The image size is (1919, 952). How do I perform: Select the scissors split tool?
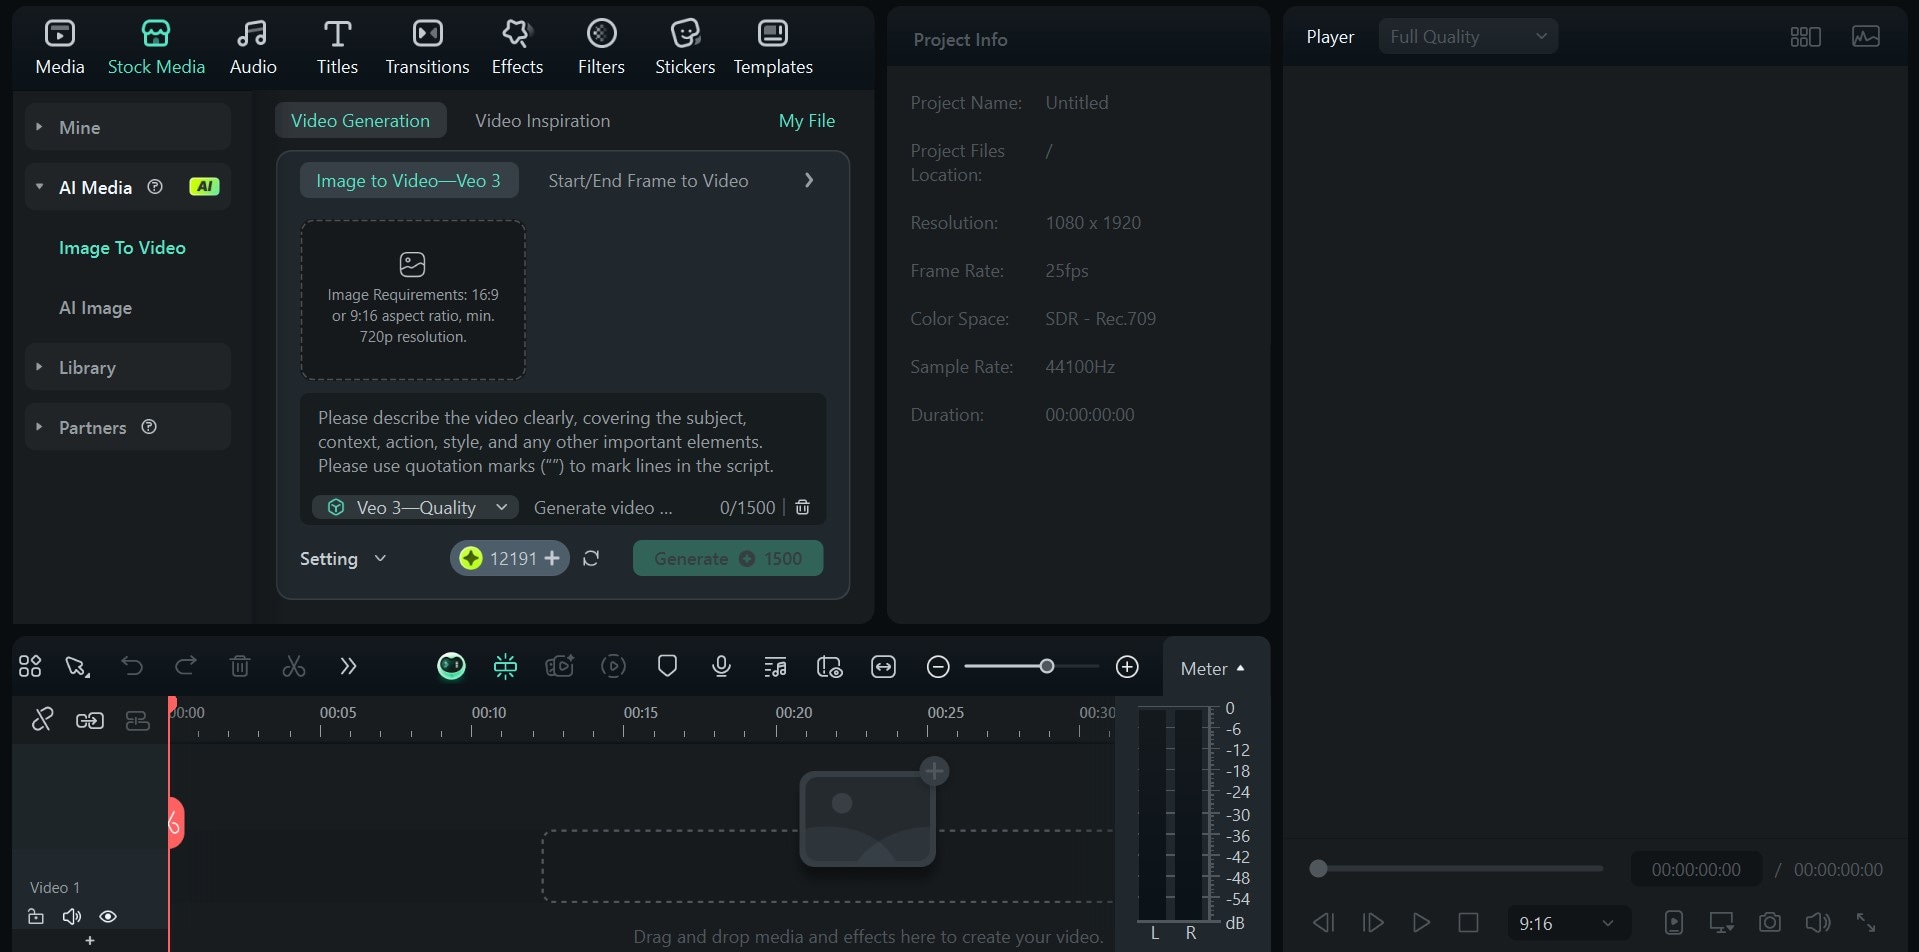point(294,667)
